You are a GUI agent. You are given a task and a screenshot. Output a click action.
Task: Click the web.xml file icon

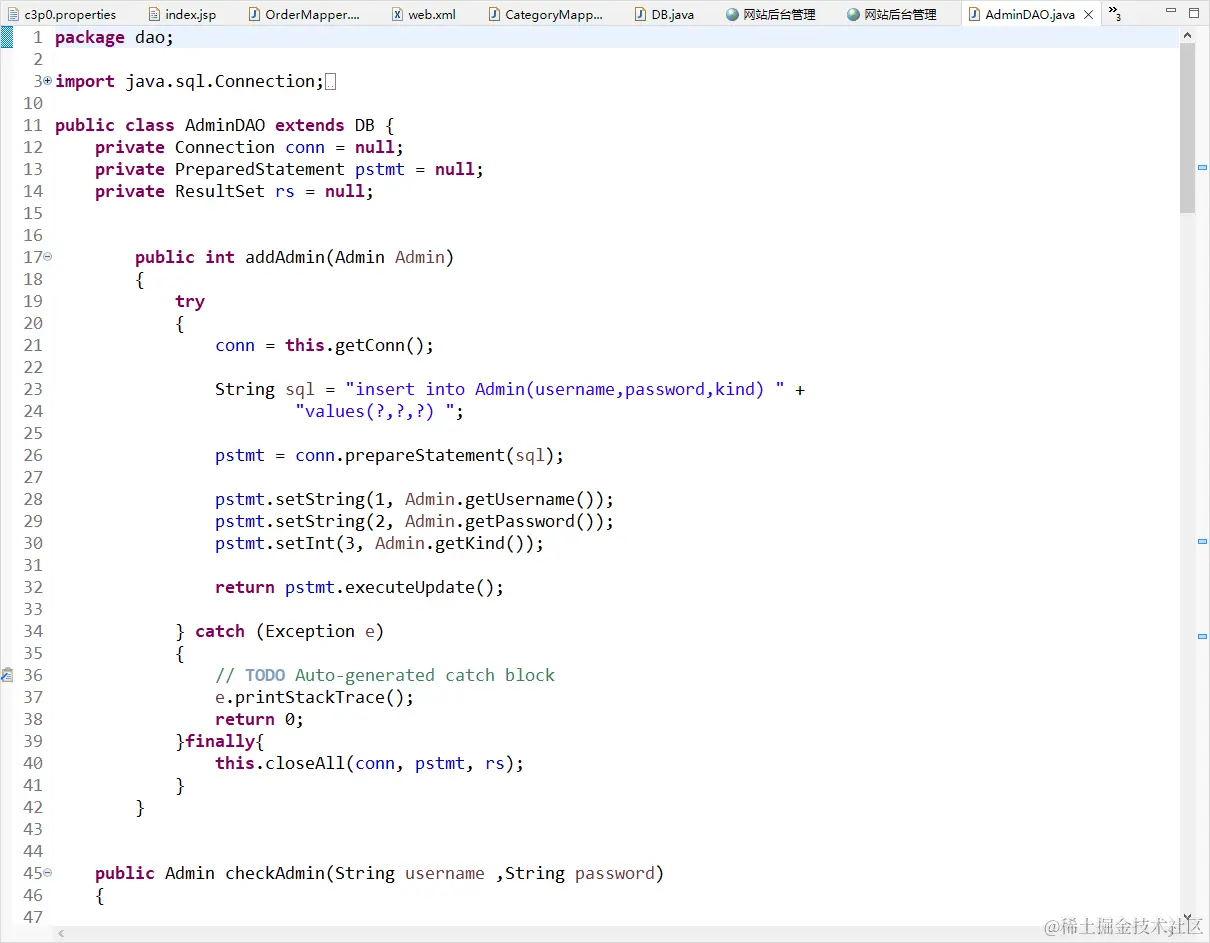pos(397,14)
